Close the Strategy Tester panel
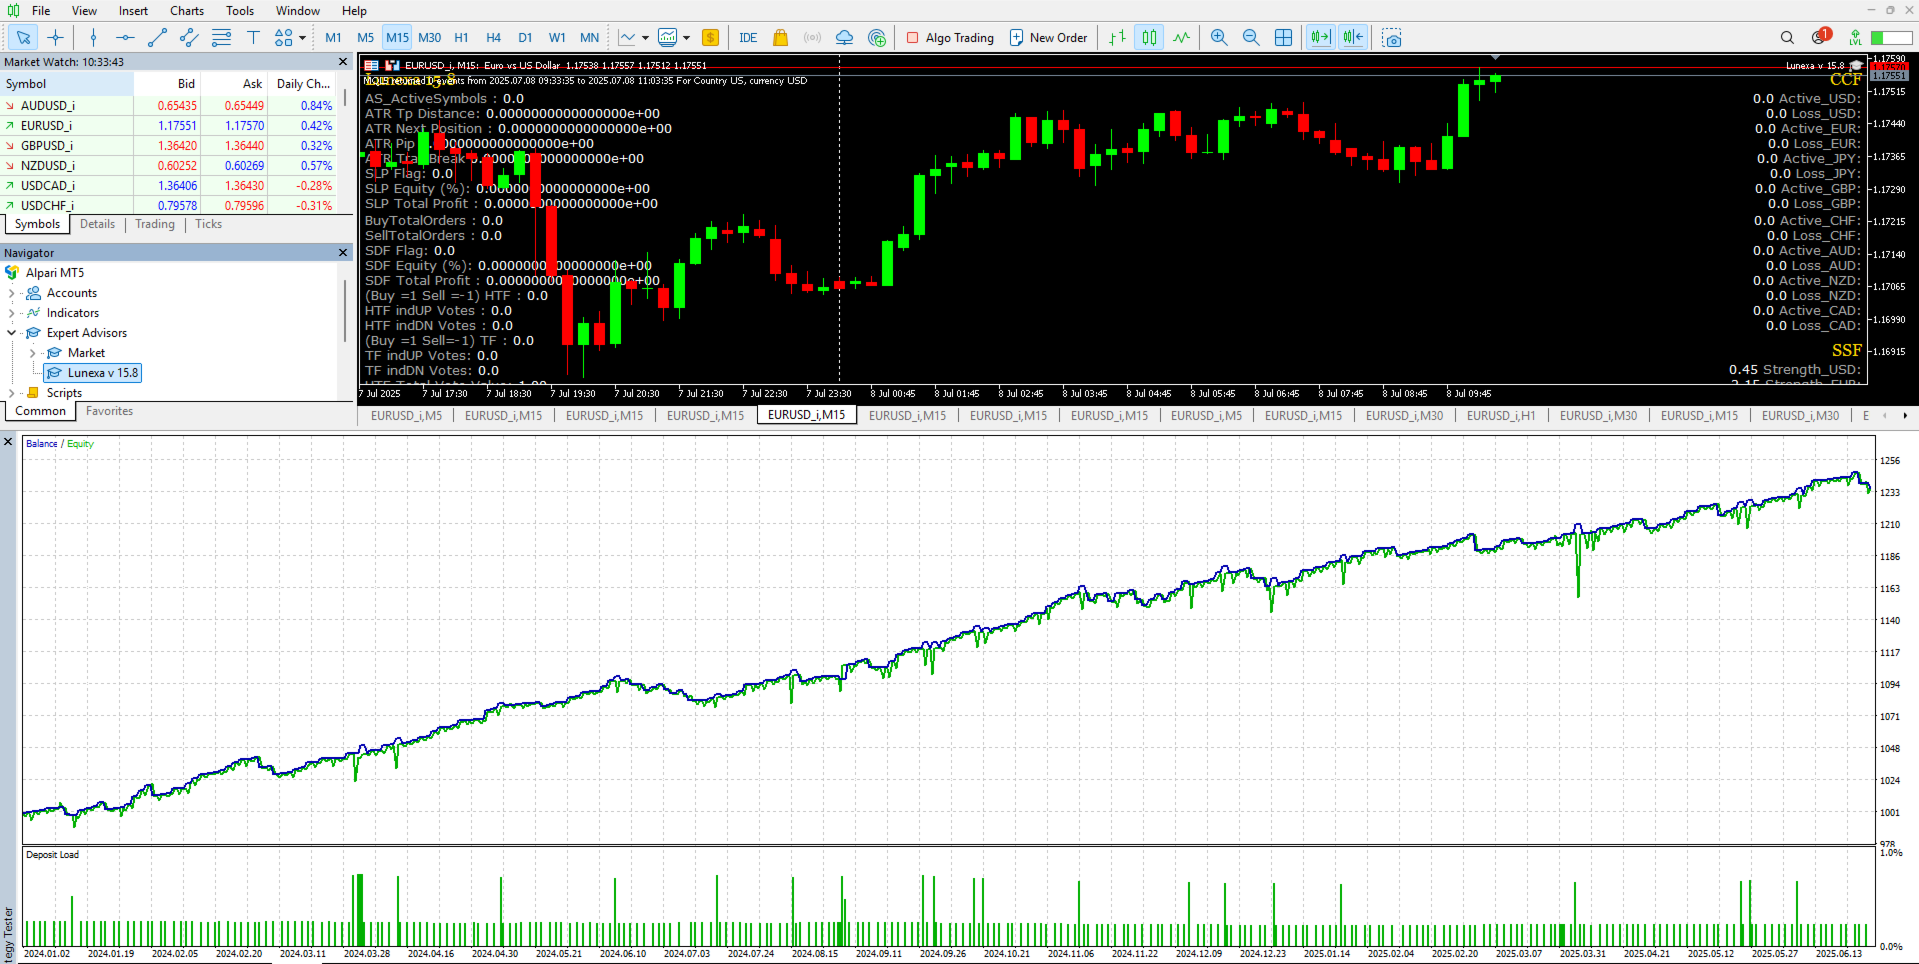The width and height of the screenshot is (1919, 964). click(x=8, y=441)
